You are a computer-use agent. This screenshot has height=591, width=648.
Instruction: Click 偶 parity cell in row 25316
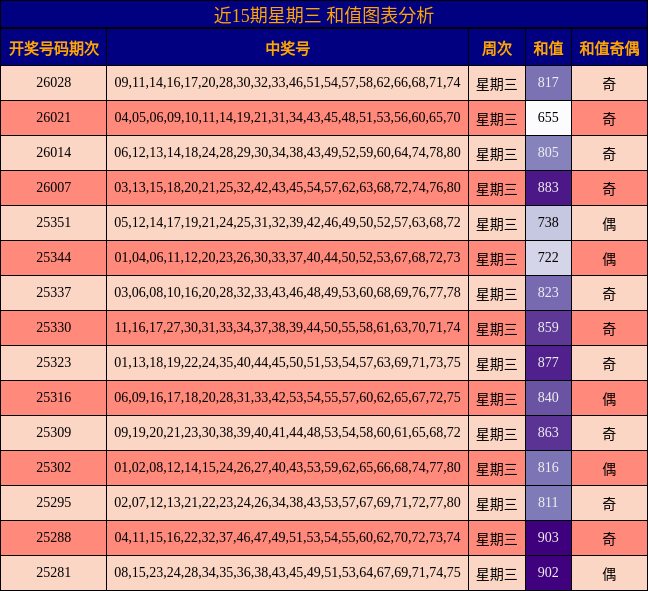coord(609,399)
